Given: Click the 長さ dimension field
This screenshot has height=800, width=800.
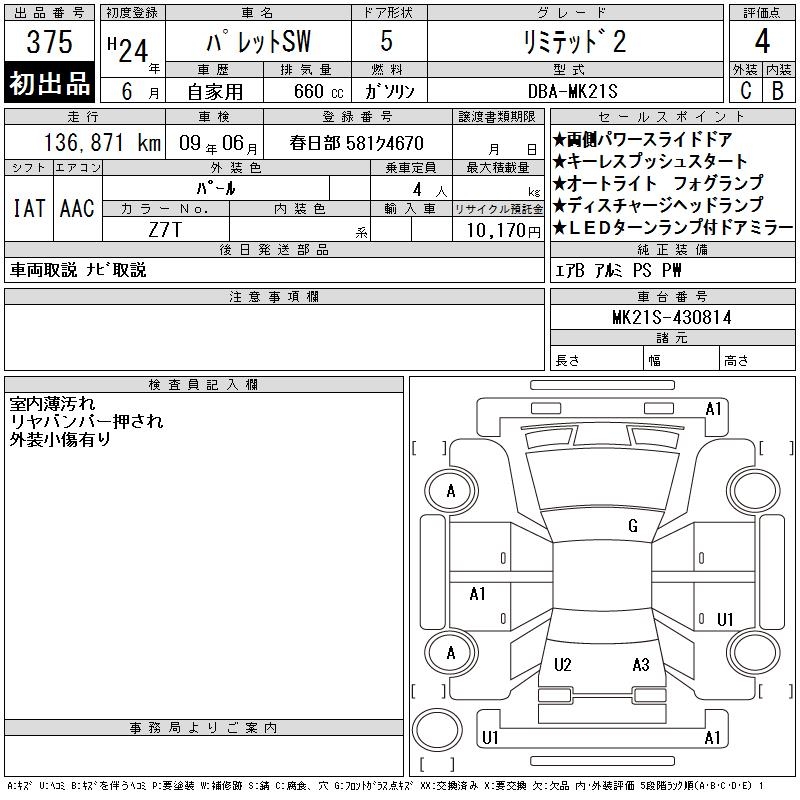Looking at the screenshot, I should point(597,358).
